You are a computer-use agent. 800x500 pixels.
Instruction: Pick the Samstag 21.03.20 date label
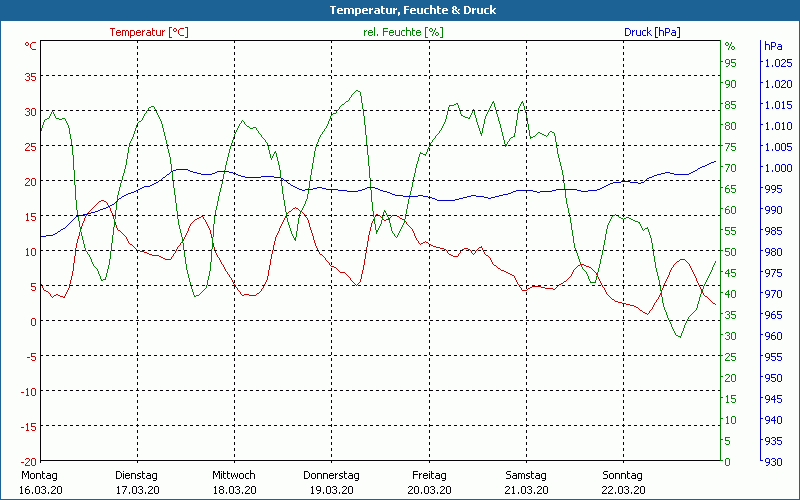(526, 482)
